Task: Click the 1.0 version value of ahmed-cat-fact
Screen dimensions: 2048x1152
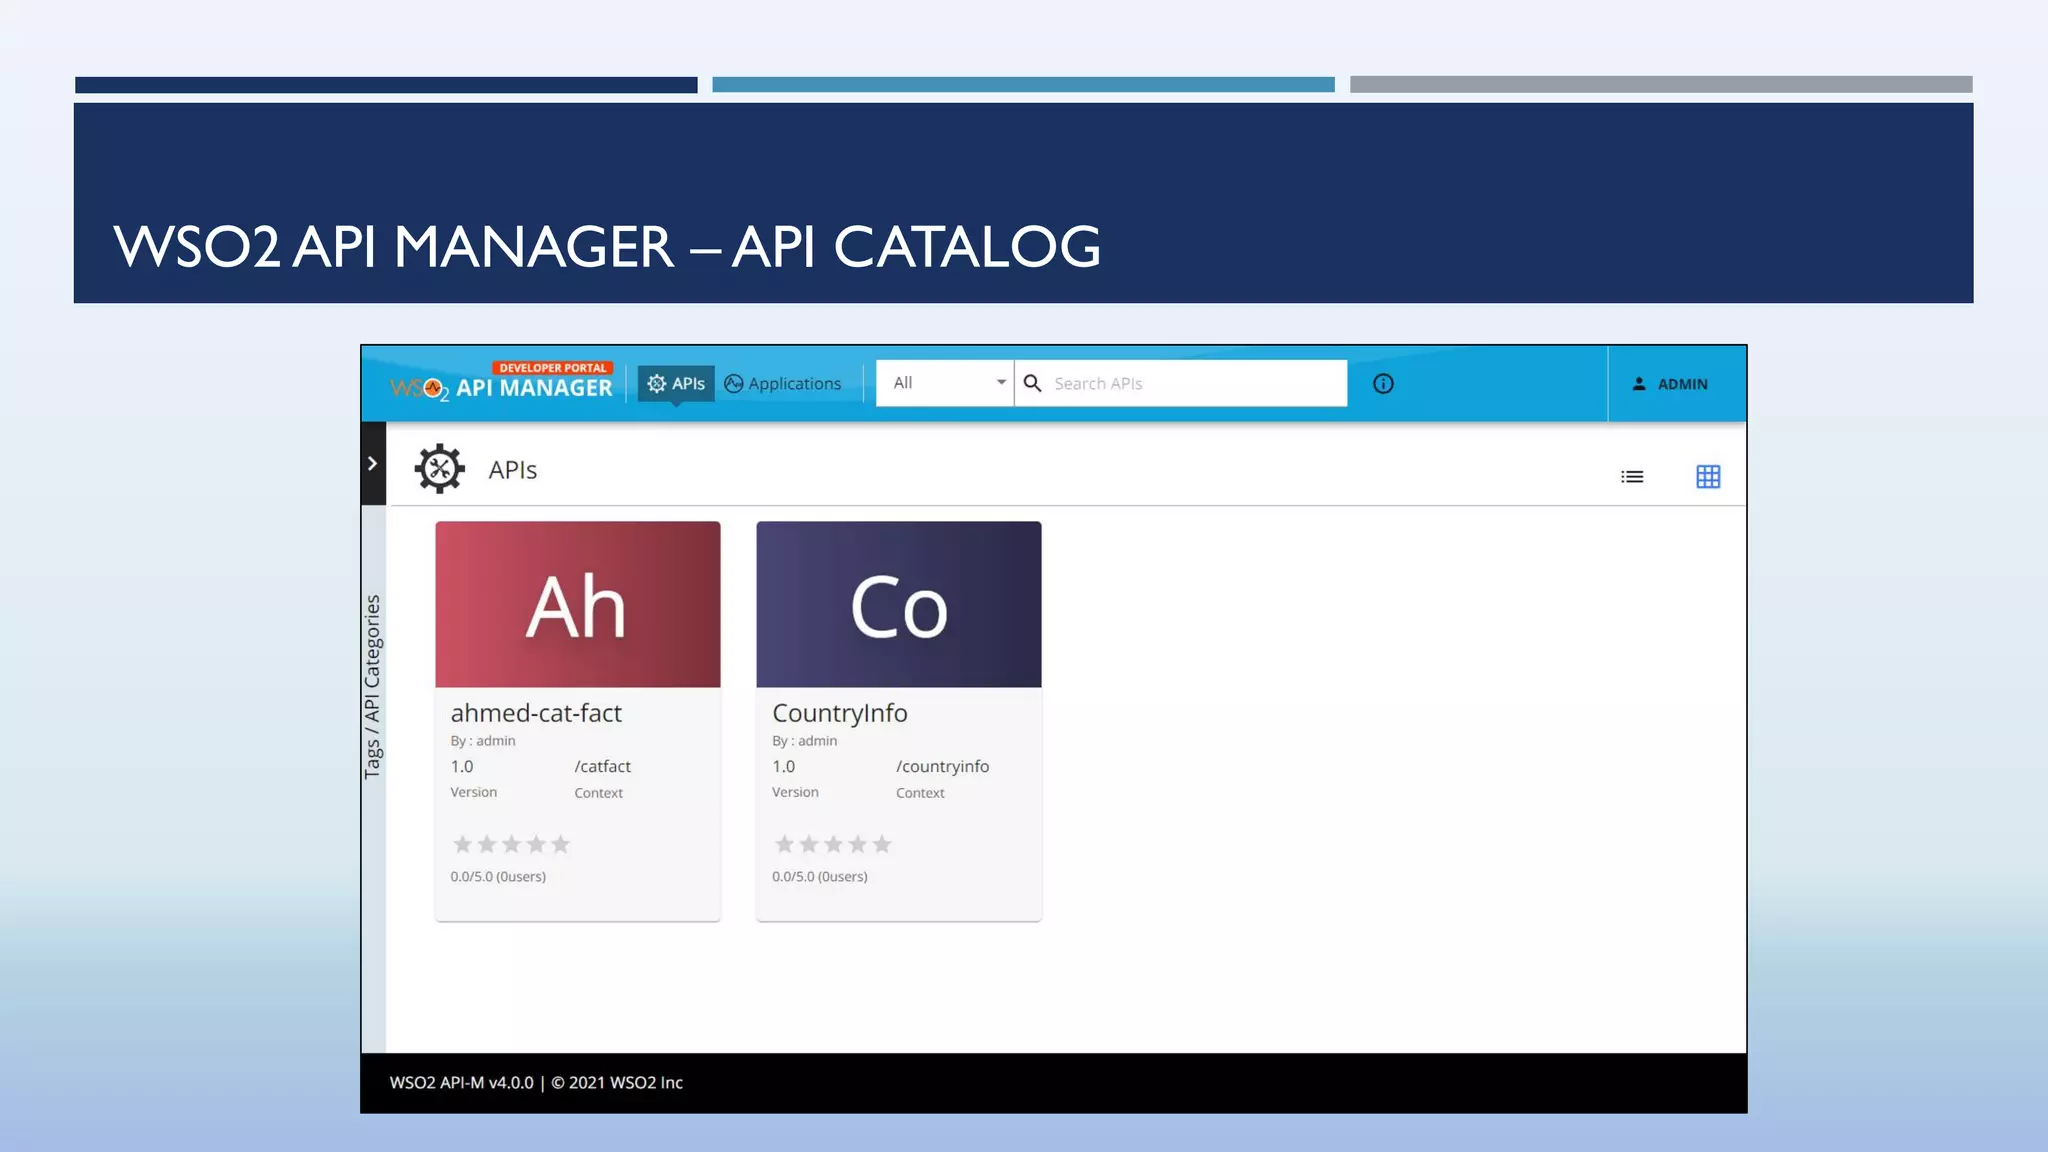Action: pyautogui.click(x=462, y=767)
